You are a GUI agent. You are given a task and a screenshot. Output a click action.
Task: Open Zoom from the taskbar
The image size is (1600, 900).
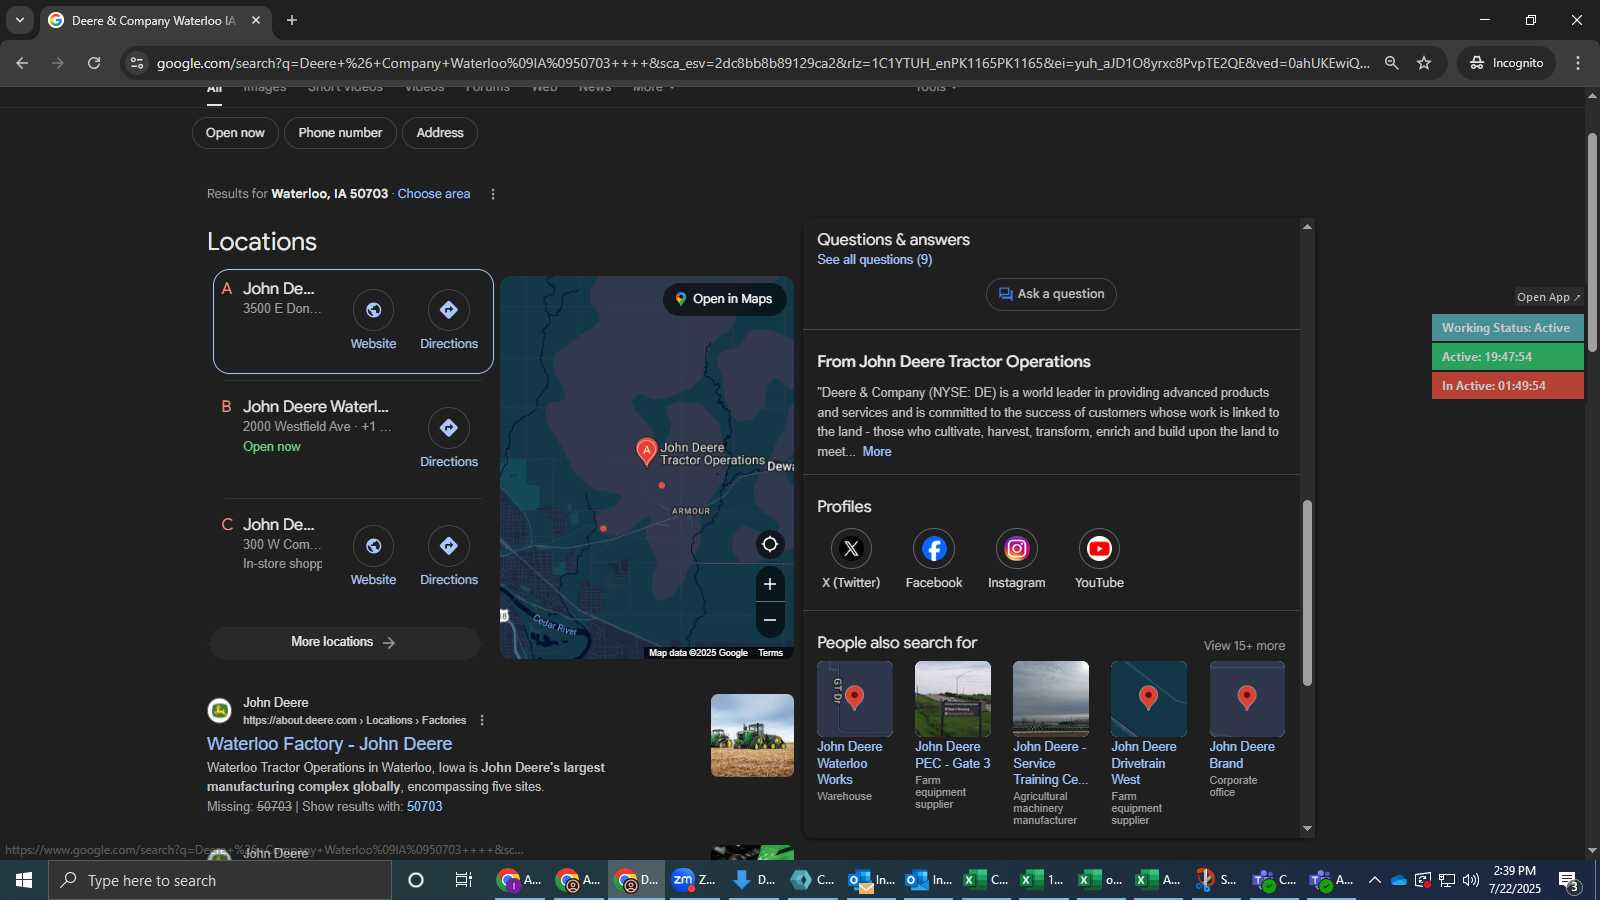(693, 880)
